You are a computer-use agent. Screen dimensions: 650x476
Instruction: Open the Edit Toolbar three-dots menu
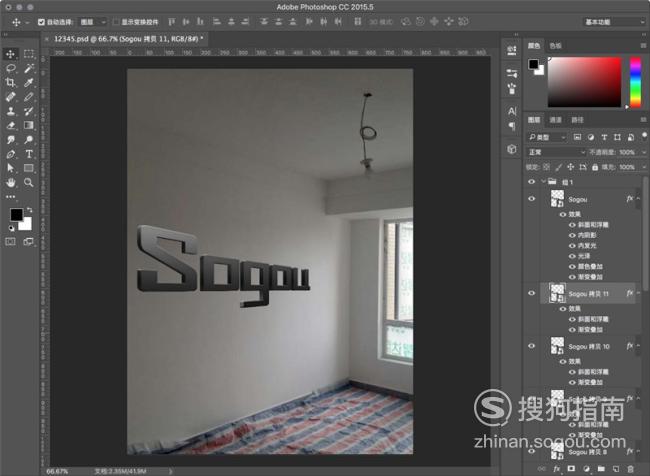pos(10,197)
